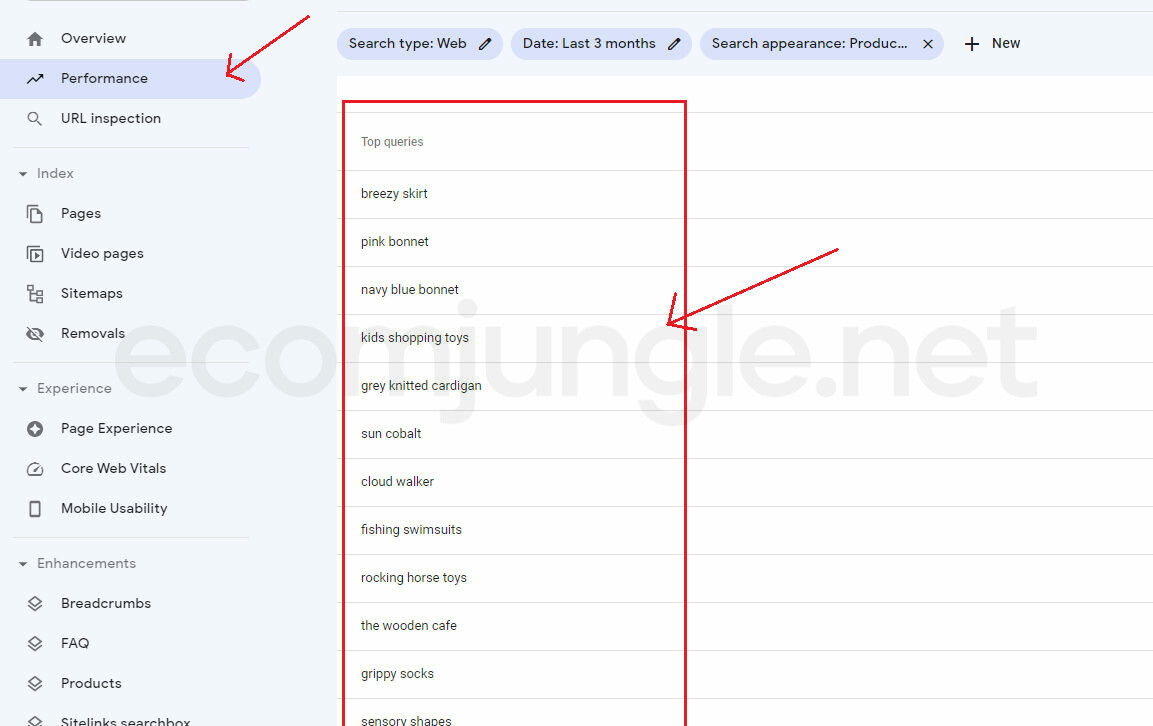The height and width of the screenshot is (726, 1153).
Task: Add a New filter
Action: [992, 44]
